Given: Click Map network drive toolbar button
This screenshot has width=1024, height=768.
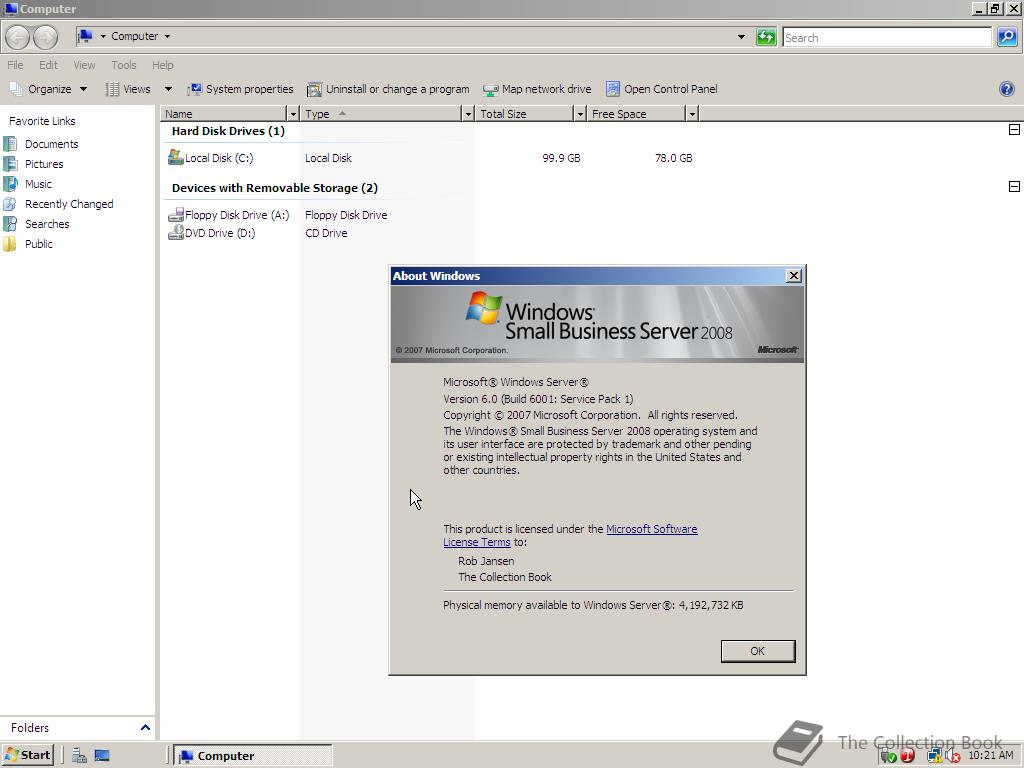Looking at the screenshot, I should [x=537, y=89].
